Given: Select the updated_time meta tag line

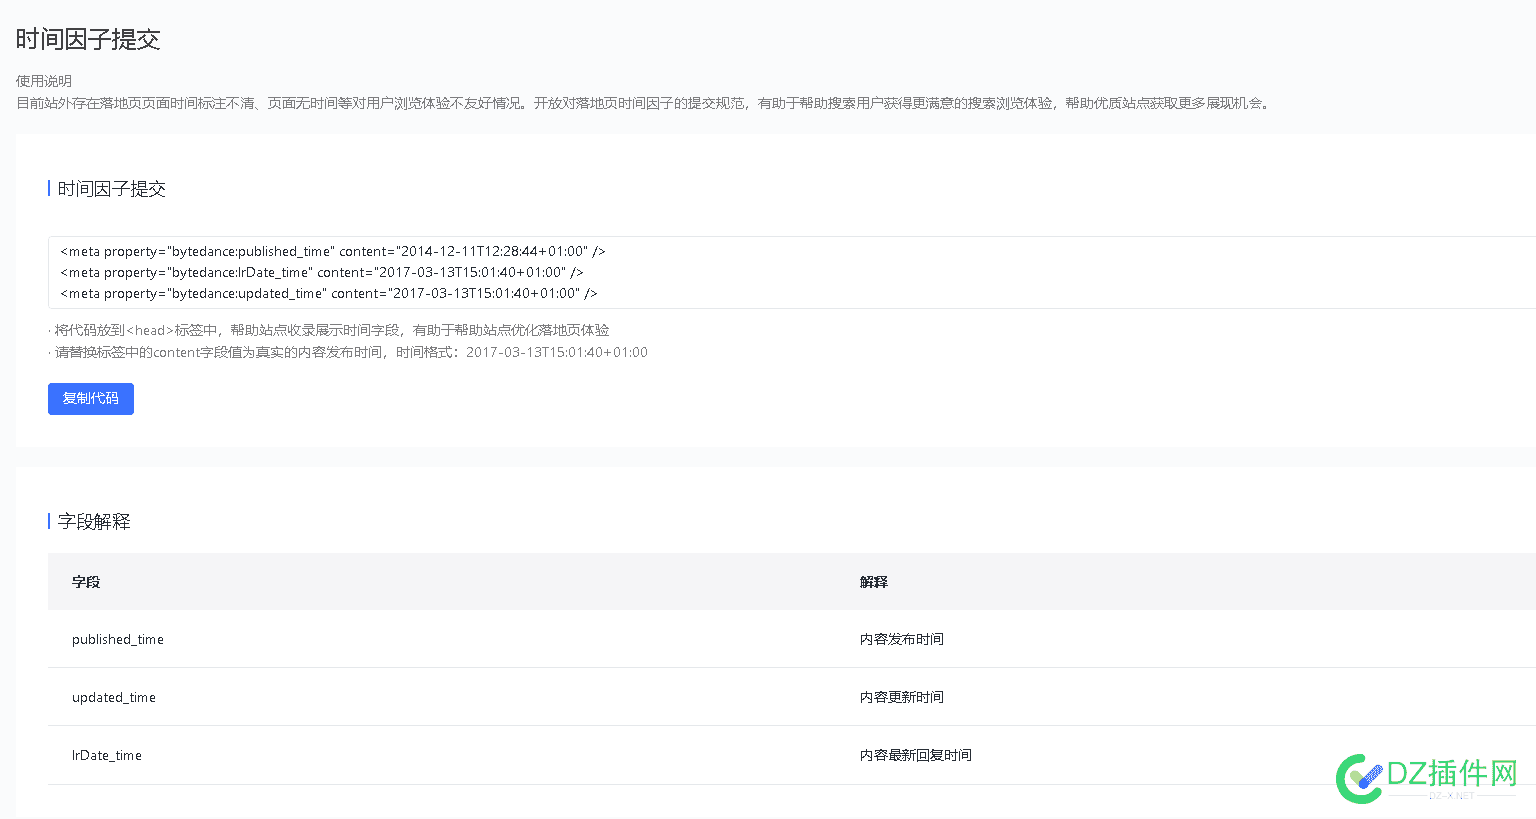Looking at the screenshot, I should 329,293.
